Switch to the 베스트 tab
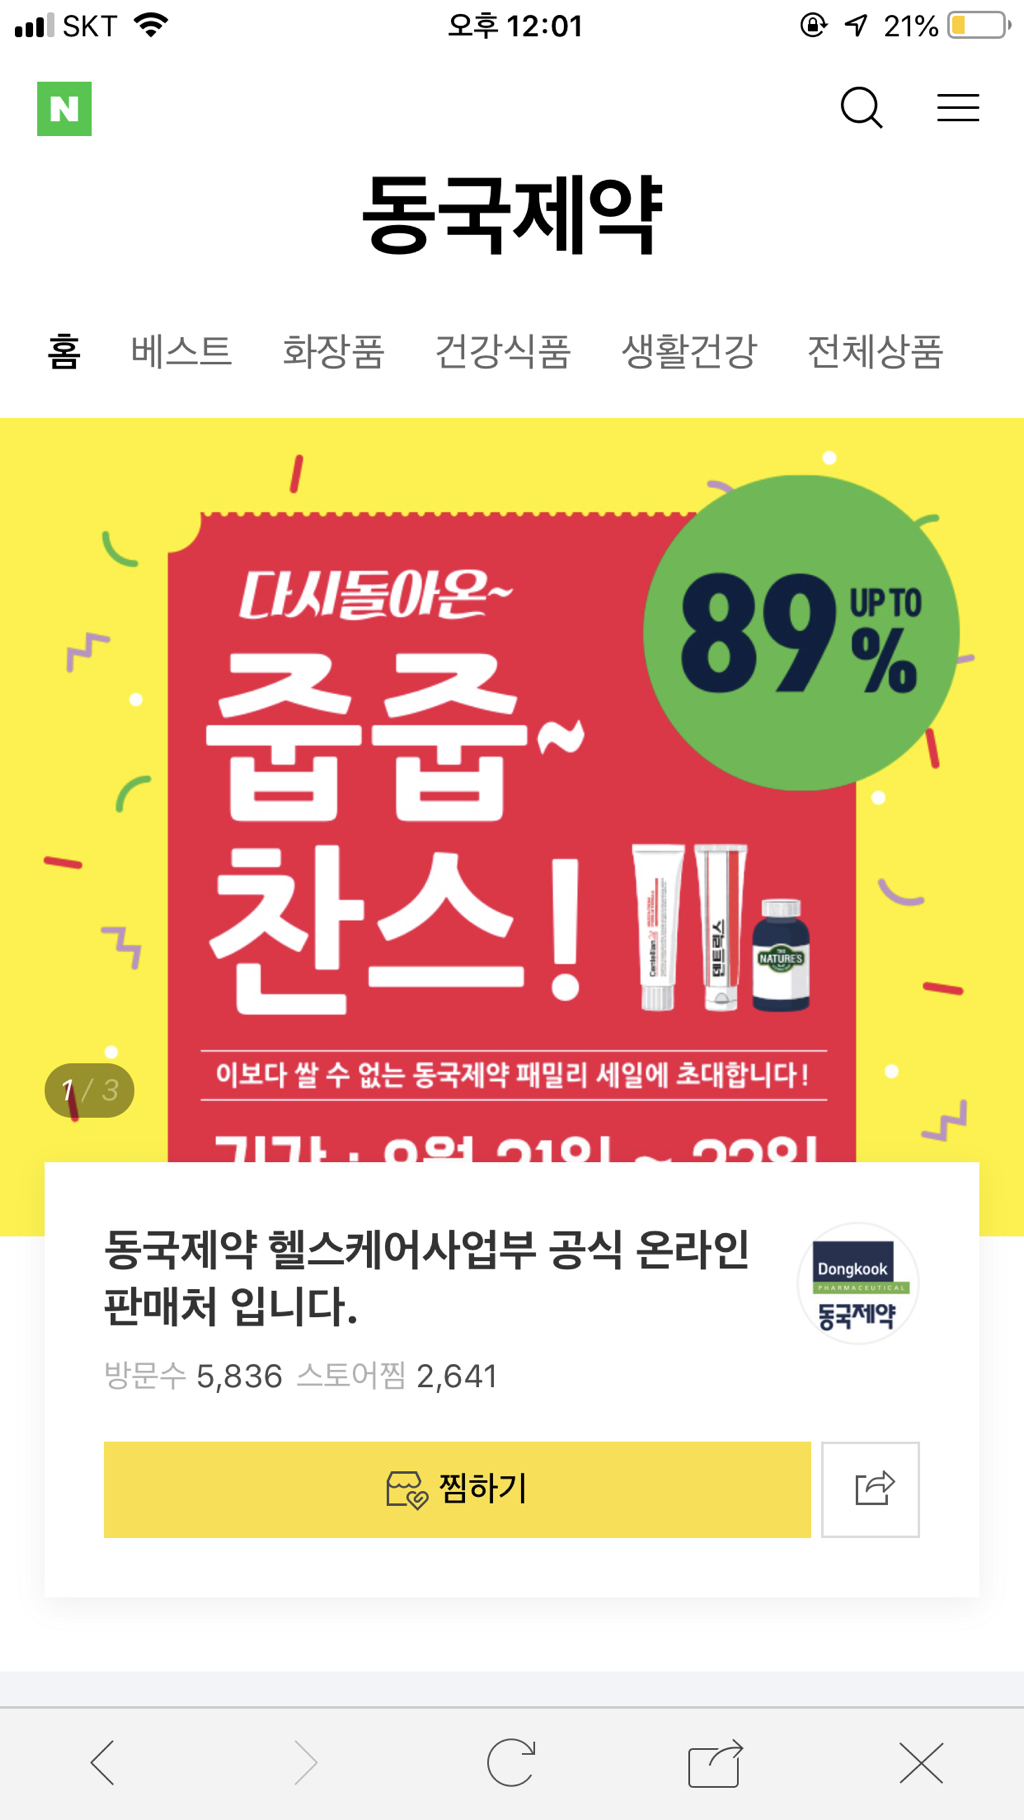1024x1820 pixels. [x=181, y=351]
